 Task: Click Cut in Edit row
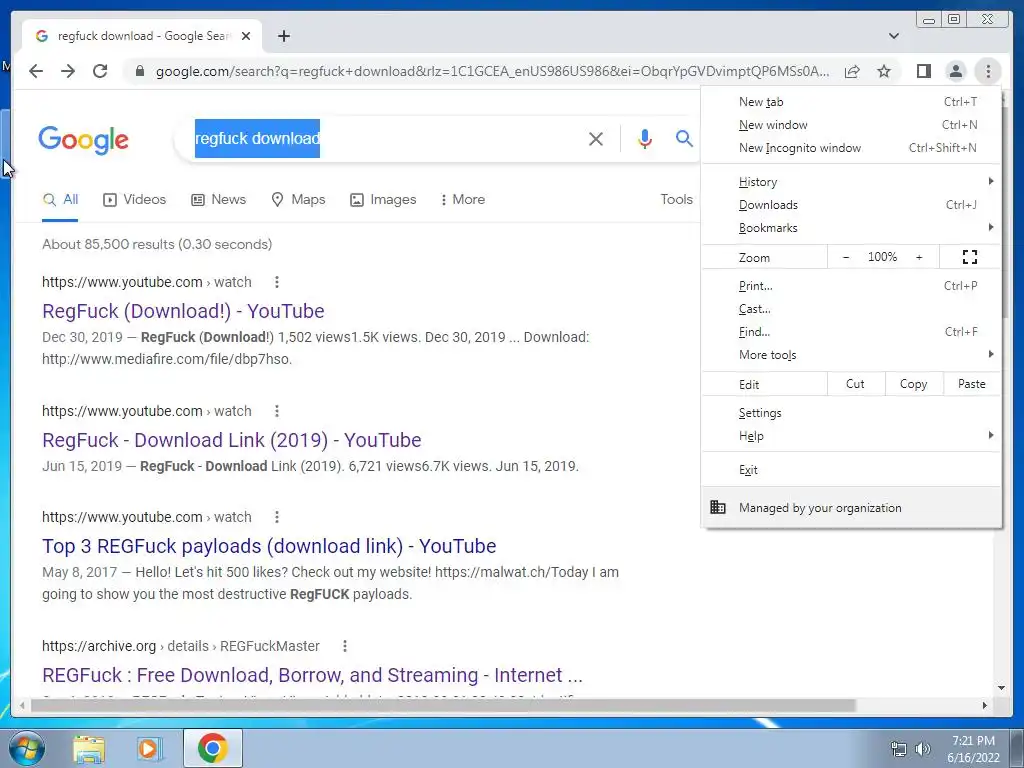coord(856,384)
